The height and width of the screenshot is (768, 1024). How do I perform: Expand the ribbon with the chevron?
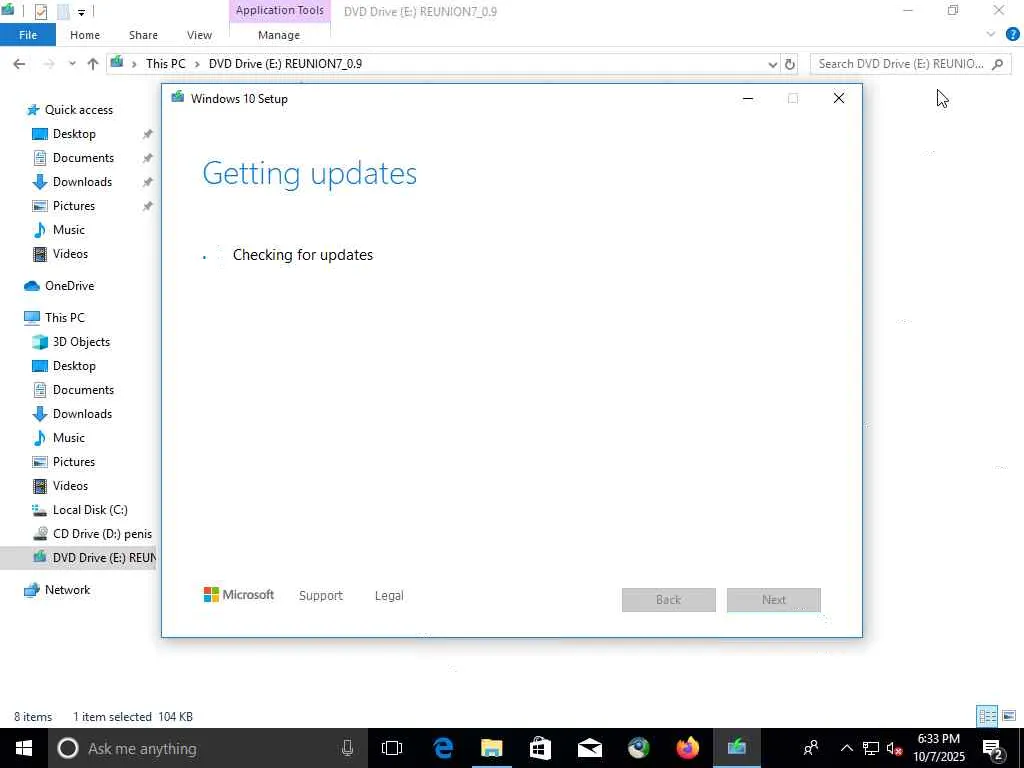click(991, 34)
